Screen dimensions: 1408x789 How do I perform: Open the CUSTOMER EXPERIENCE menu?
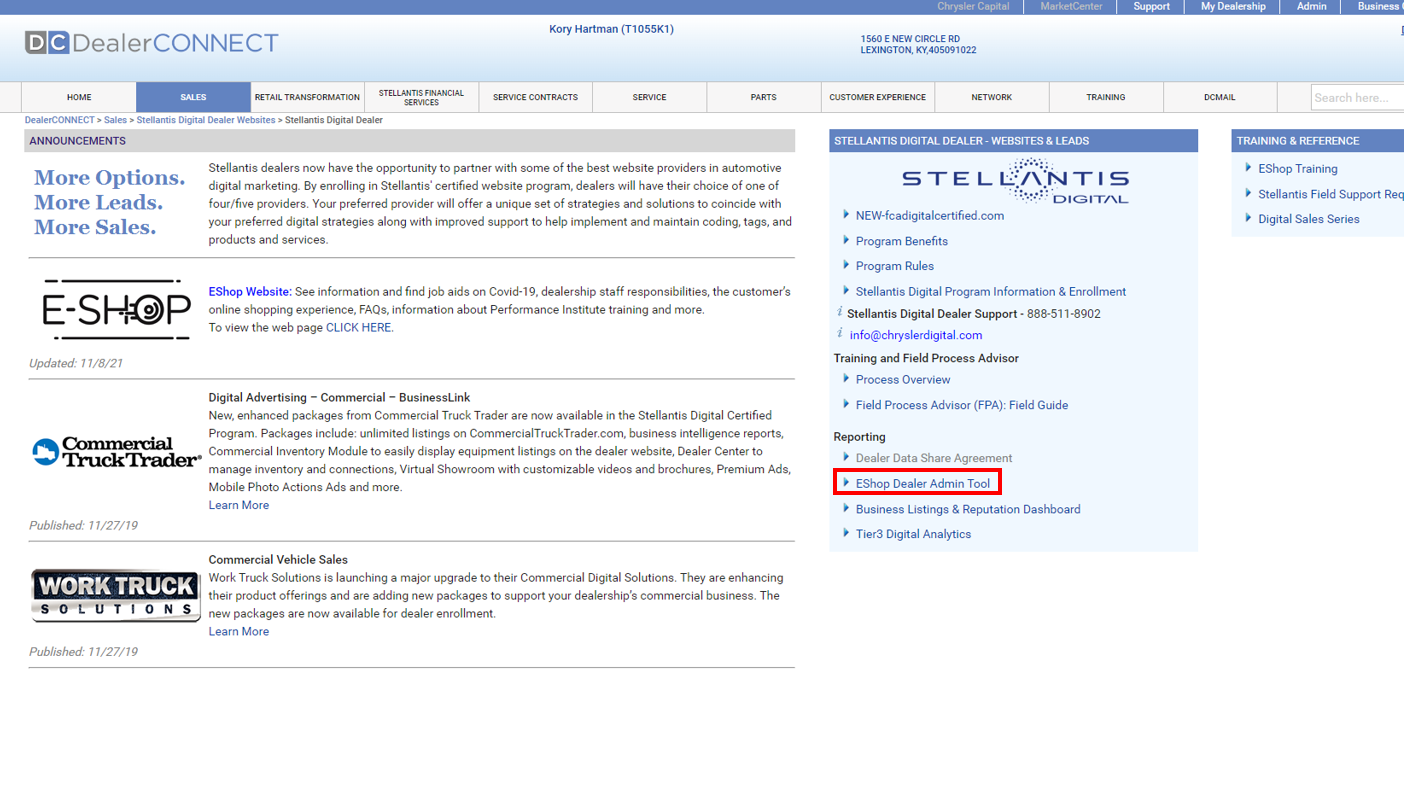(x=877, y=97)
